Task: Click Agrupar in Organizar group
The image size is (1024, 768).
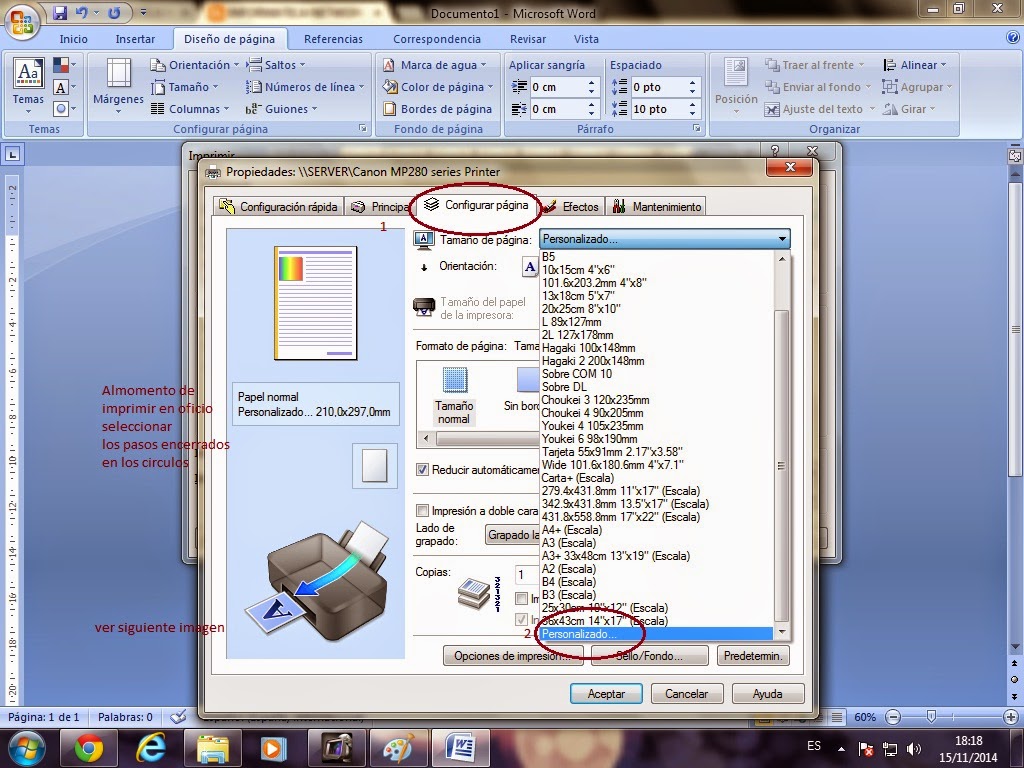Action: click(x=916, y=87)
